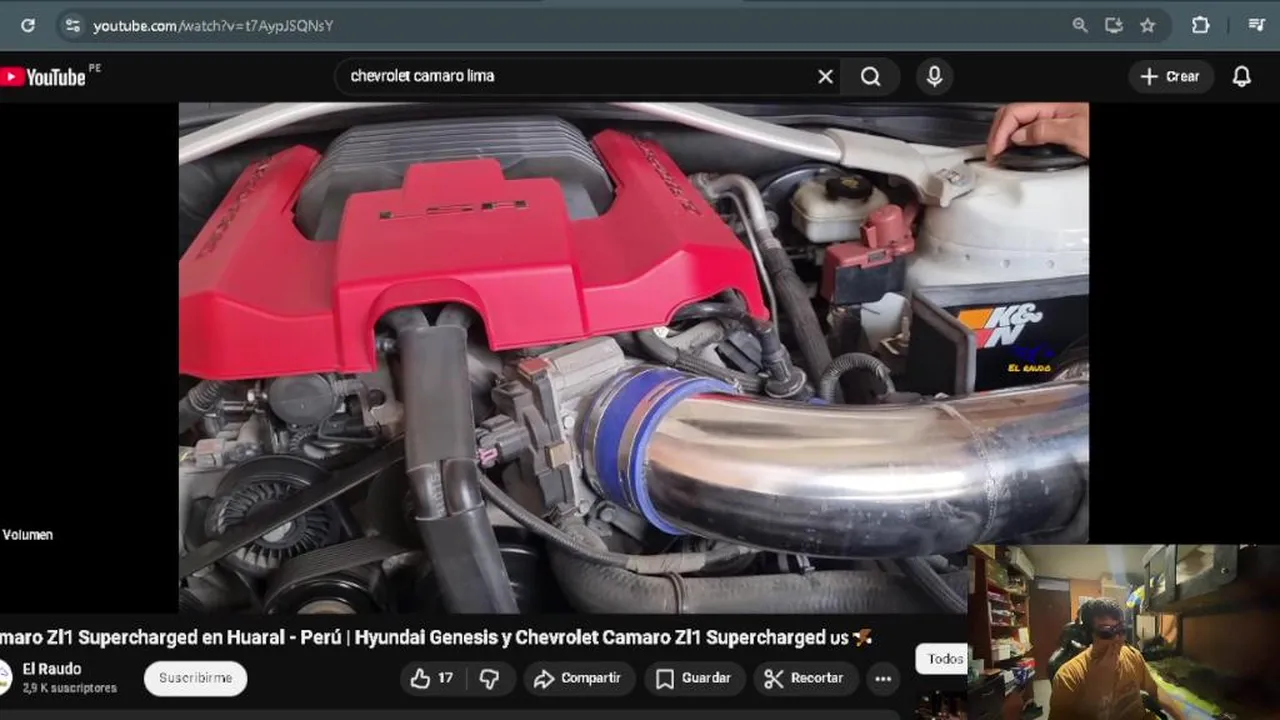1280x720 pixels.
Task: Click the '2,9 K suscriptores' text
Action: (x=69, y=688)
